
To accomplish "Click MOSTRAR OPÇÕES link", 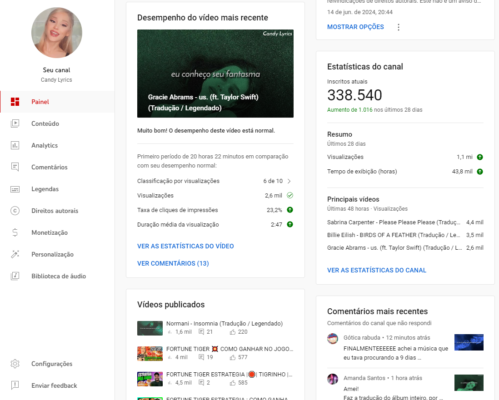I will pos(355,27).
